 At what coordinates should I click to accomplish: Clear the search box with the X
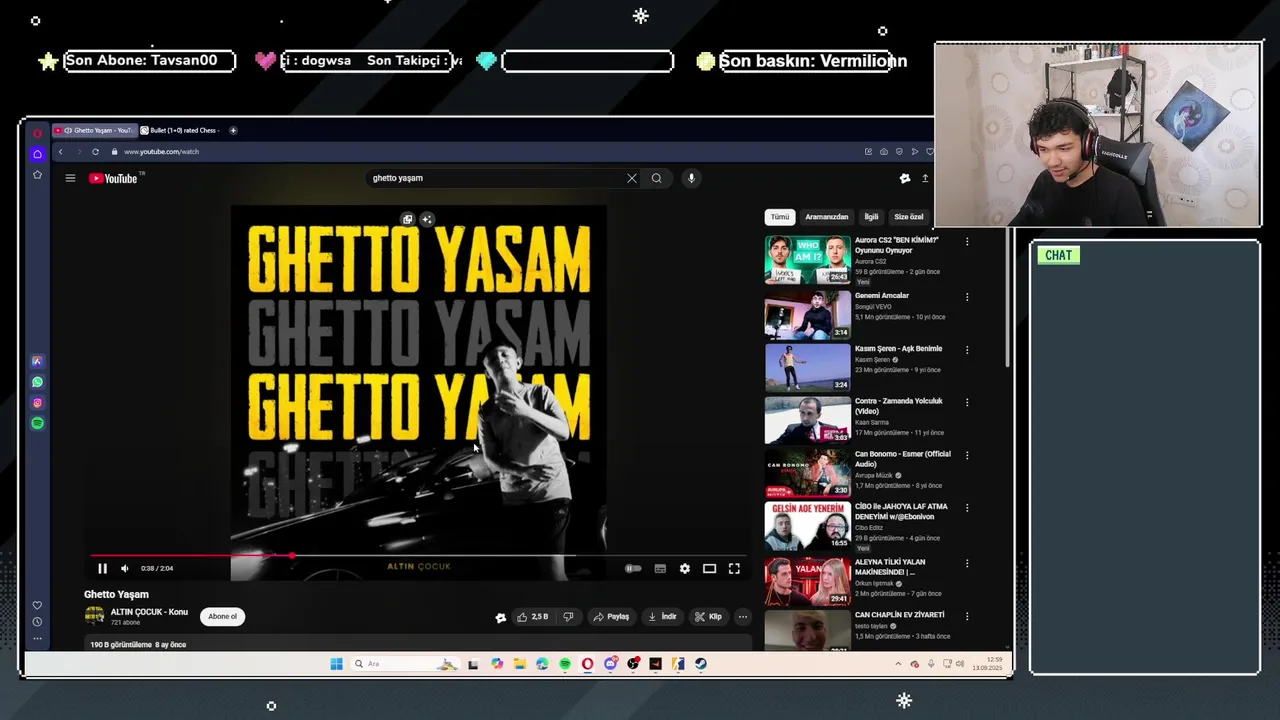631,178
